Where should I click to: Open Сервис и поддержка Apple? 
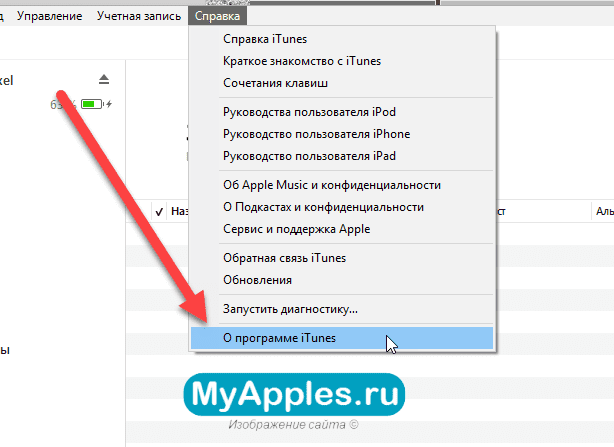pyautogui.click(x=341, y=229)
